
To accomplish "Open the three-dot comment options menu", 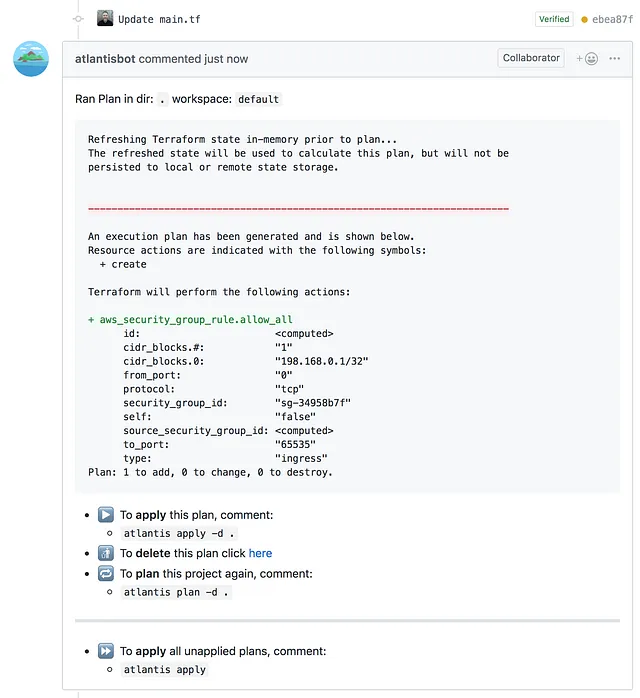I will (x=614, y=58).
